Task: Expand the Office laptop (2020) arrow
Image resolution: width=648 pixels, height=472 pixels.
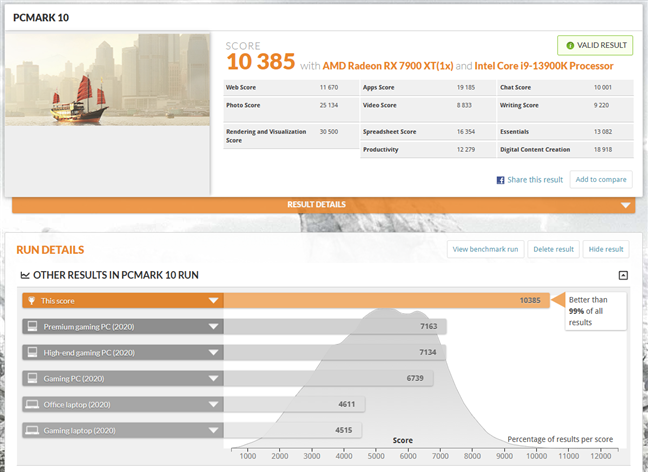Action: (213, 404)
